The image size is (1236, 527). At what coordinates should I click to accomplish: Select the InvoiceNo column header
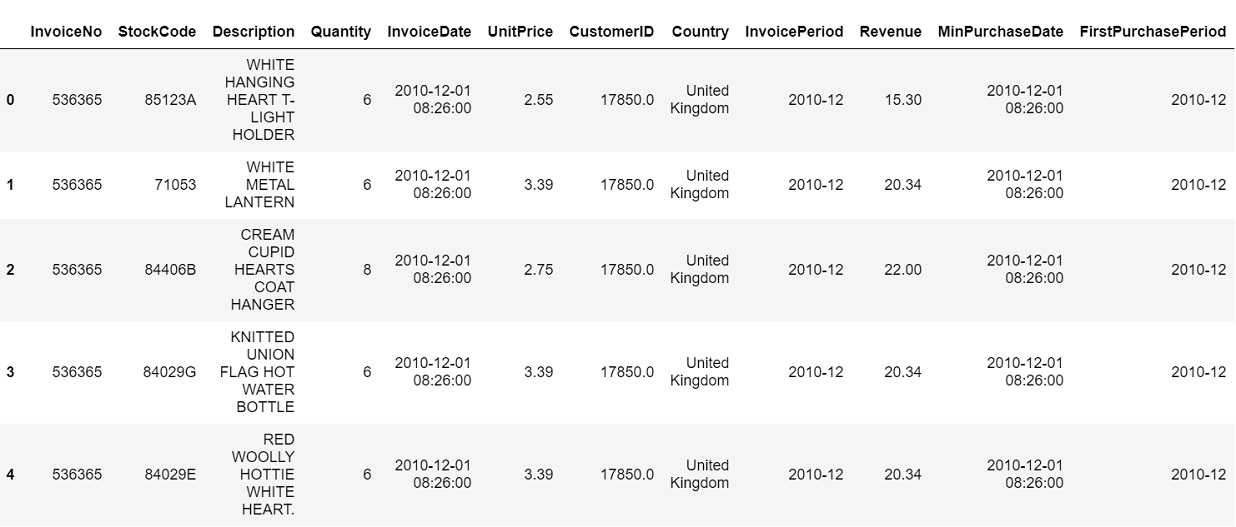(66, 31)
